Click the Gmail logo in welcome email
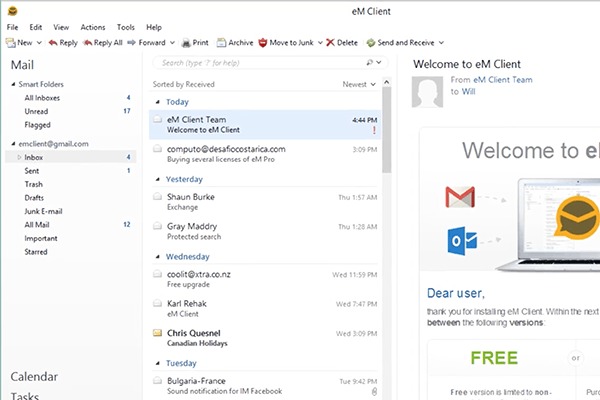This screenshot has height=400, width=600. click(x=460, y=197)
